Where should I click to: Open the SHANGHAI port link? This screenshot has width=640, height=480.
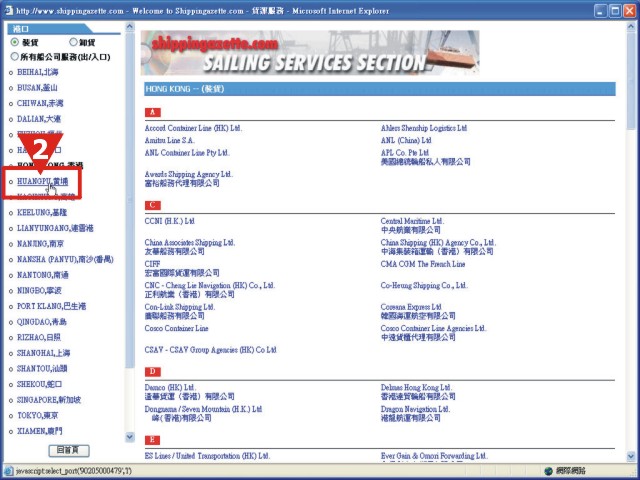coord(43,353)
